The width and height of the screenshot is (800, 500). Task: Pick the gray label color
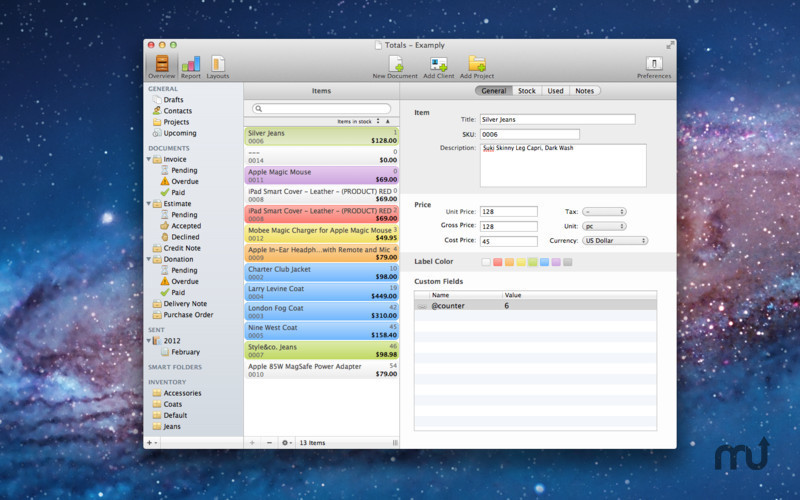coord(568,262)
